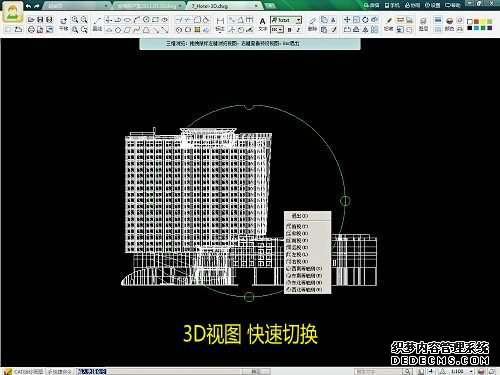Open the 图层 layers tool
This screenshot has height=375, width=500.
click(x=423, y=24)
